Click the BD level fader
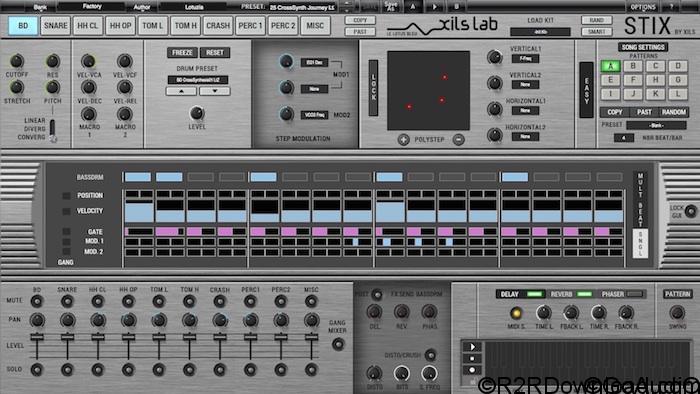700x394 pixels. pos(37,337)
